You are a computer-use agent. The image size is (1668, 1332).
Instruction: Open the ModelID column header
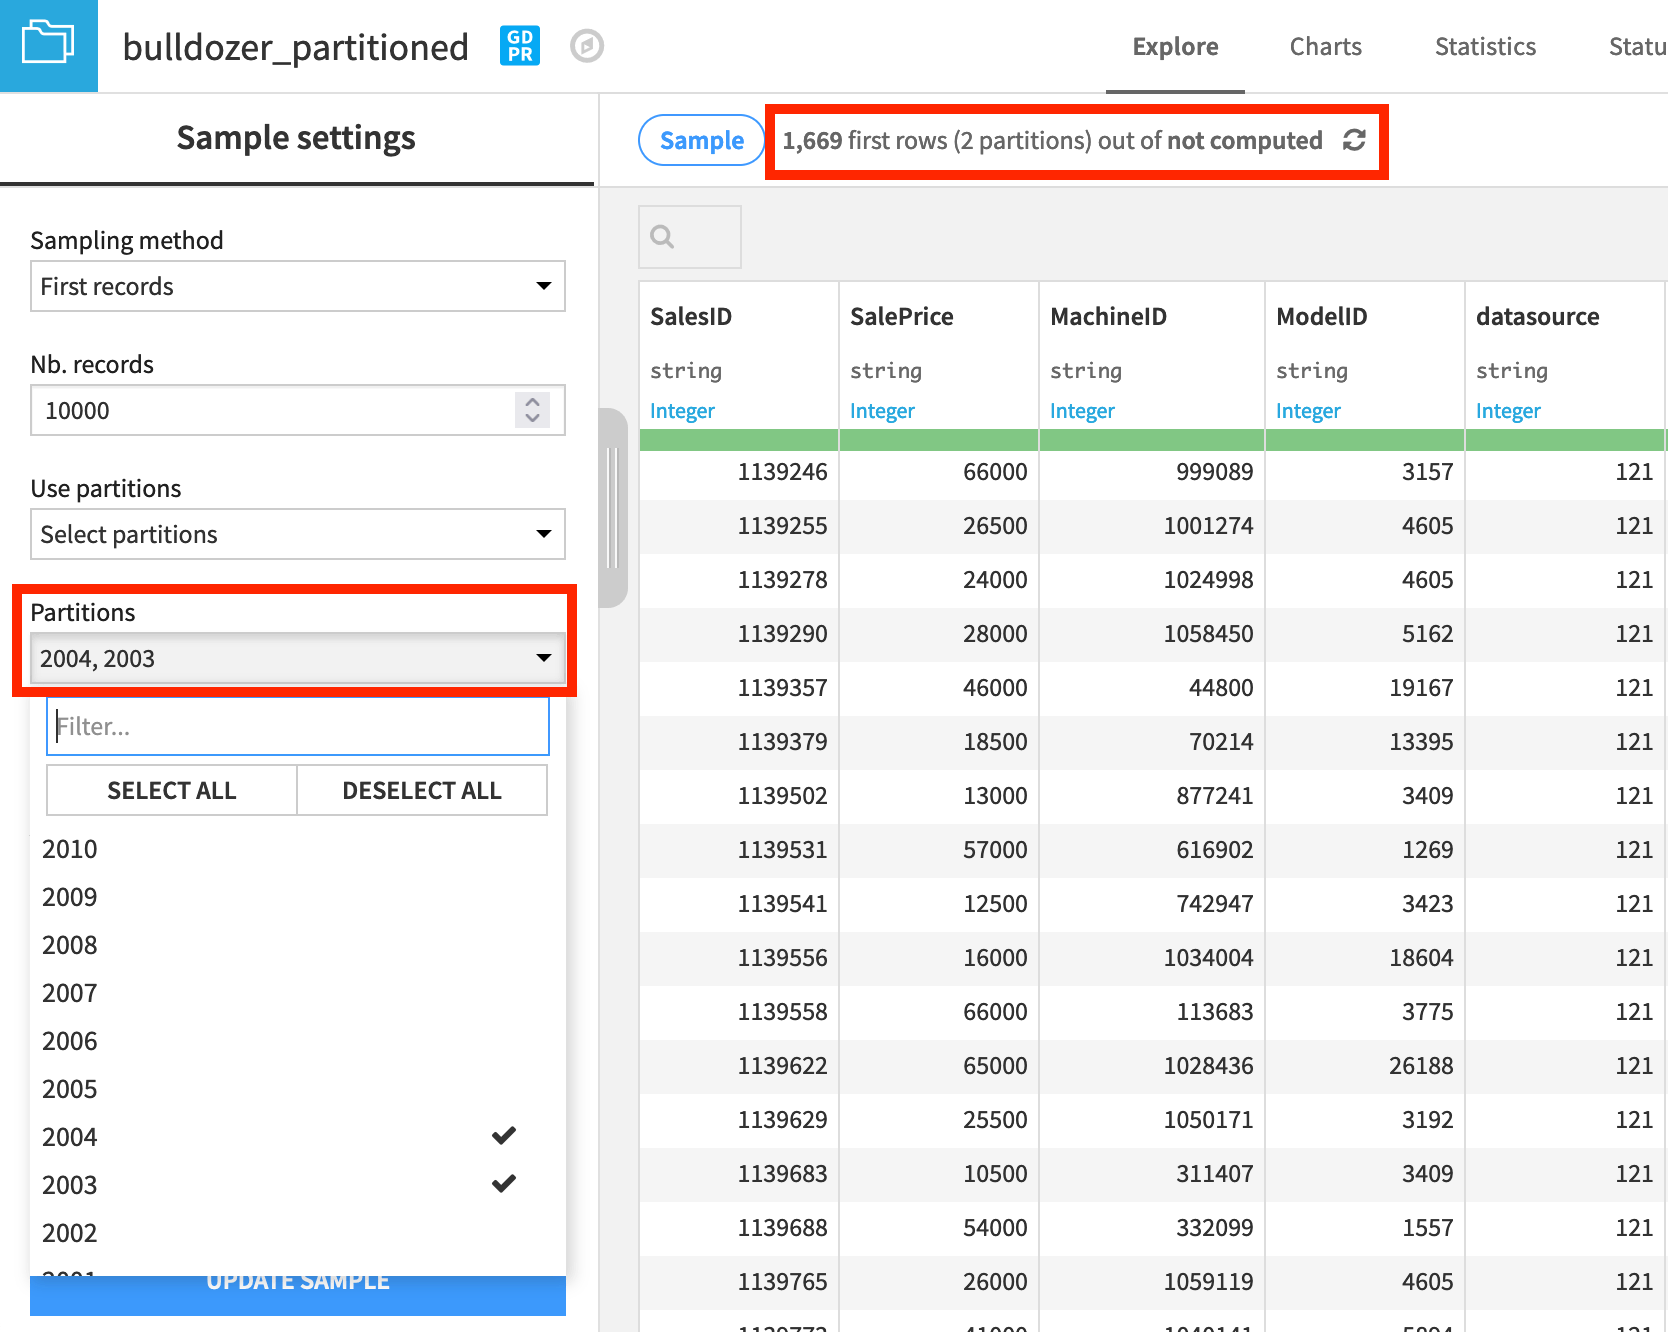point(1321,316)
